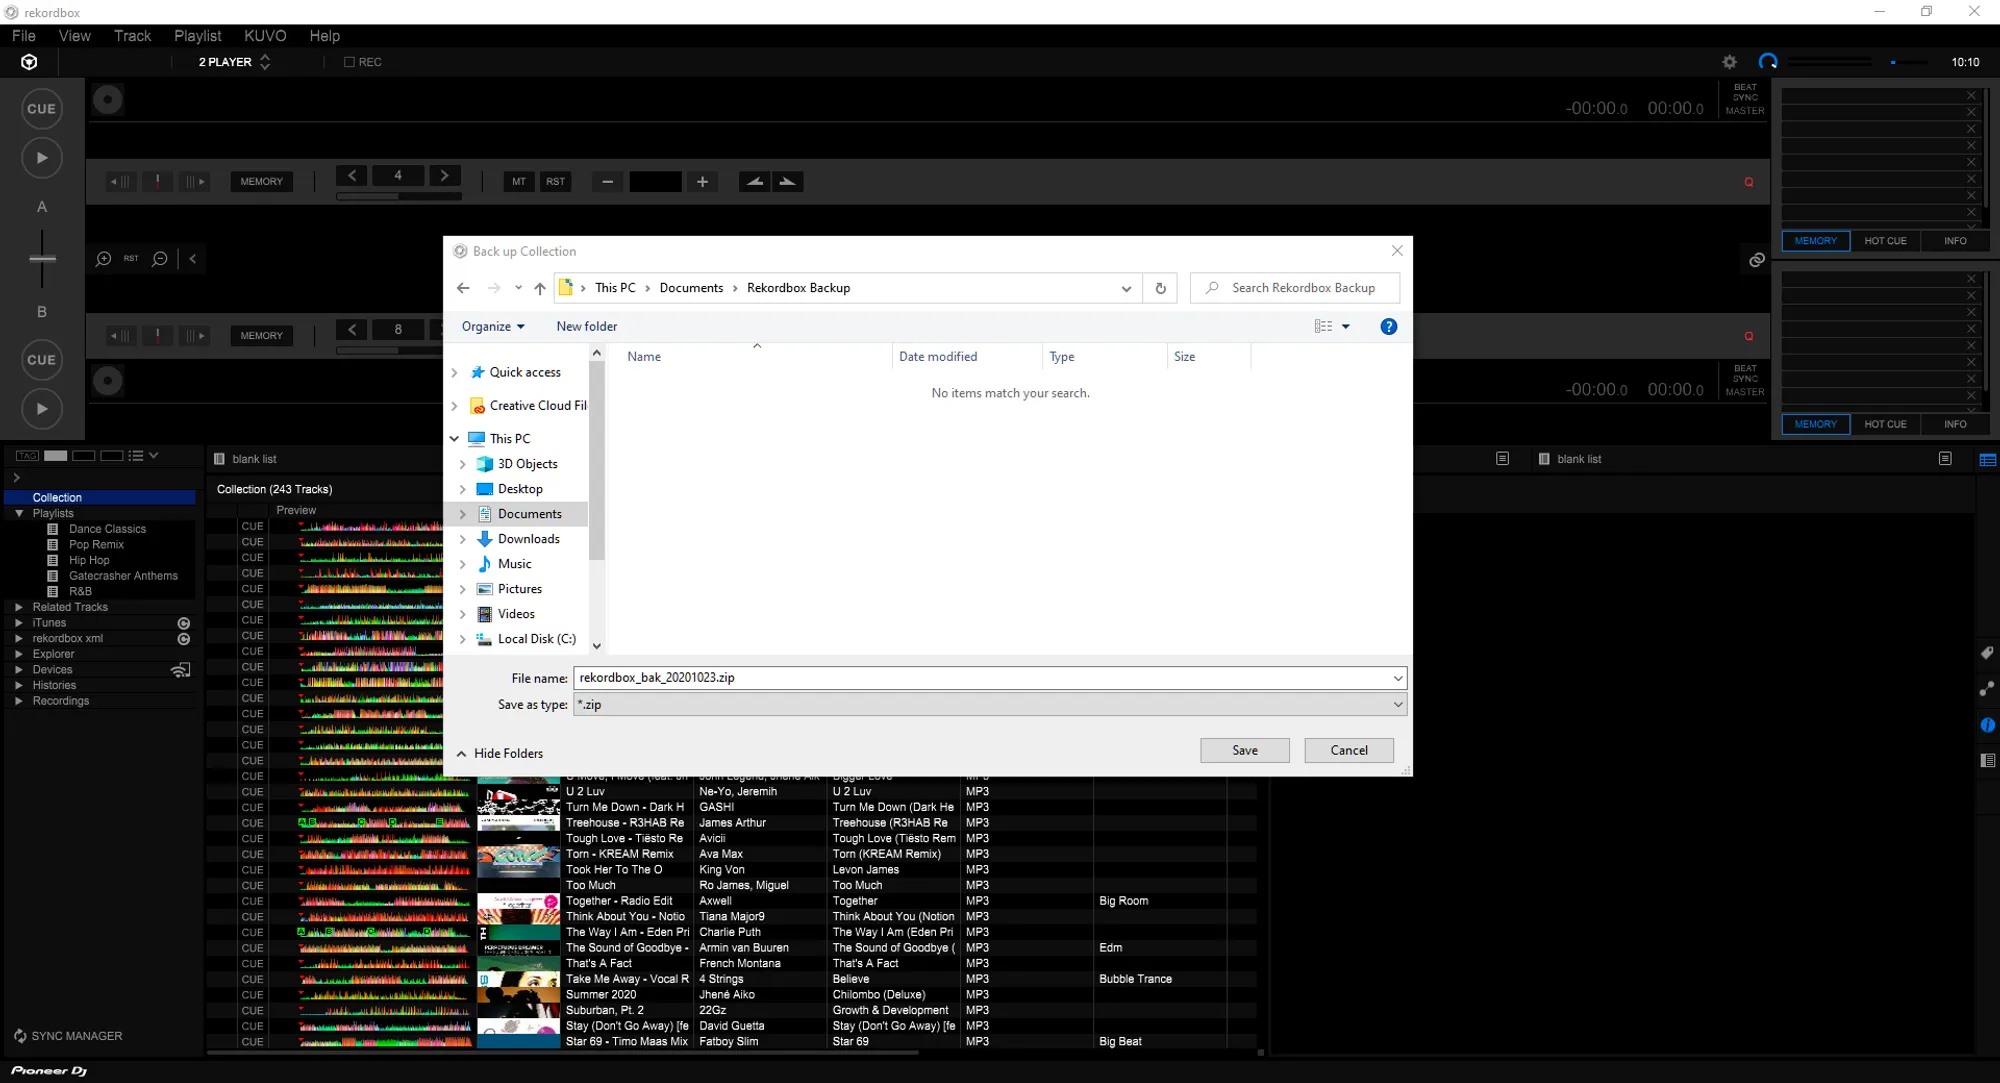Click the refresh button in the backup dialog
This screenshot has width=2000, height=1083.
click(1160, 288)
